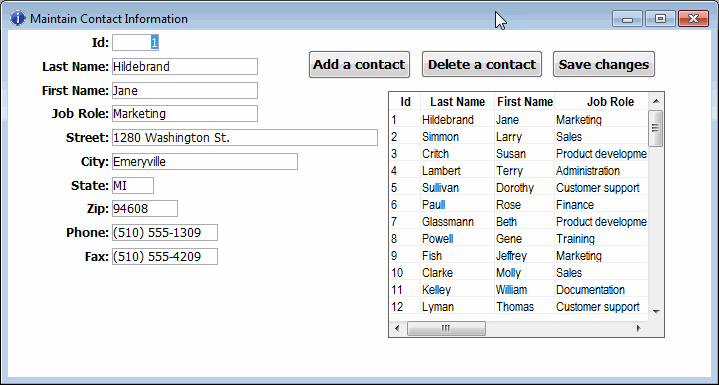Screen dimensions: 719x385
Task: Click the table's scroll up arrow
Action: tap(656, 101)
